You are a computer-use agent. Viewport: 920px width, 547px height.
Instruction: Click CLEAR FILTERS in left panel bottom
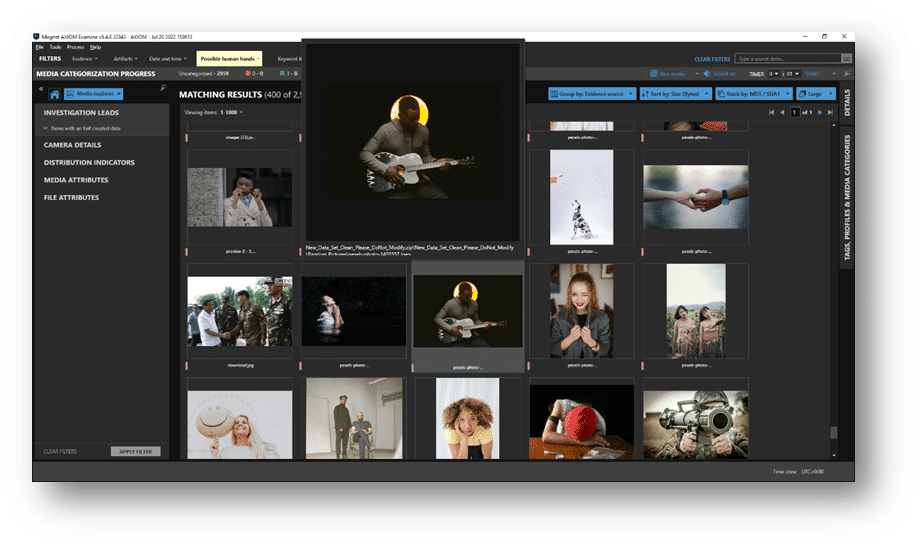[x=60, y=451]
